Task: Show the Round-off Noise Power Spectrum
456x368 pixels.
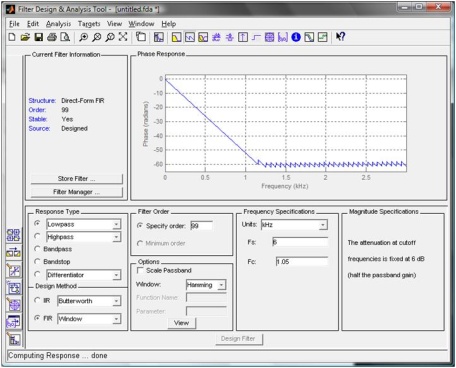Action: pyautogui.click(x=323, y=37)
